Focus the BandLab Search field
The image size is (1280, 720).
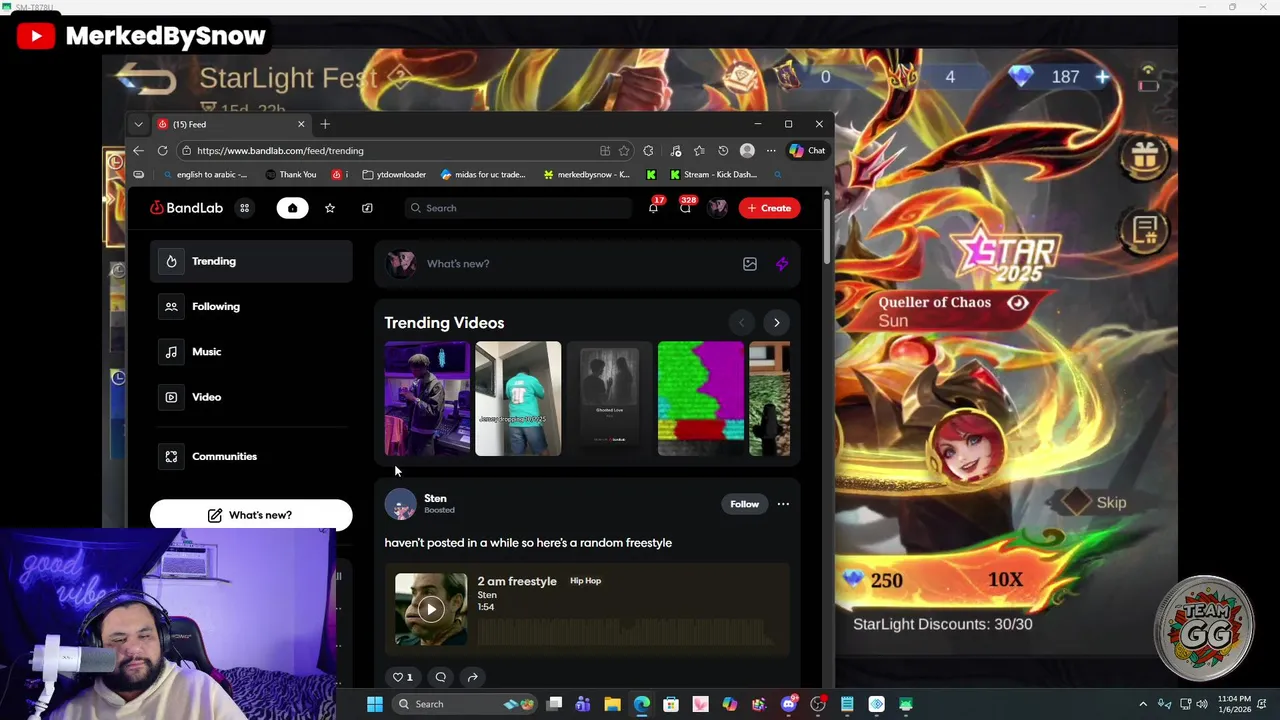point(518,208)
